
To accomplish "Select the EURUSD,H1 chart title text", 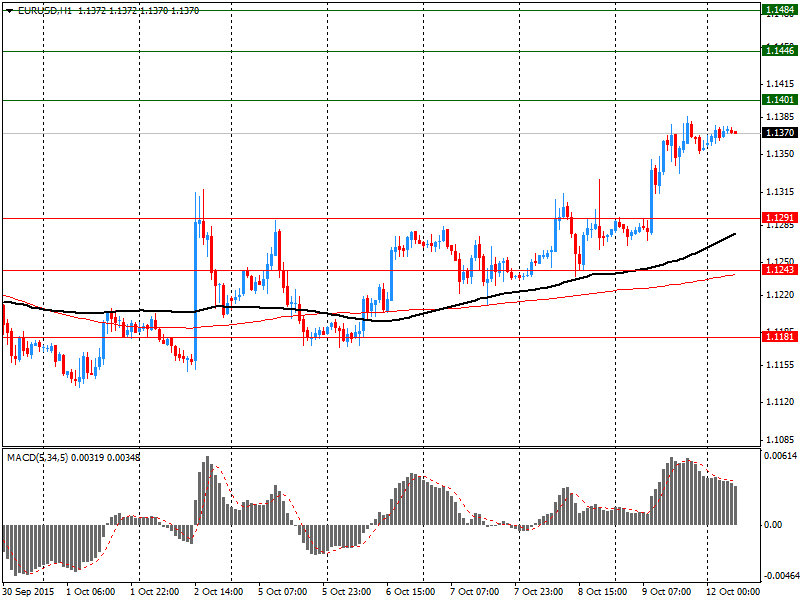I will click(45, 10).
